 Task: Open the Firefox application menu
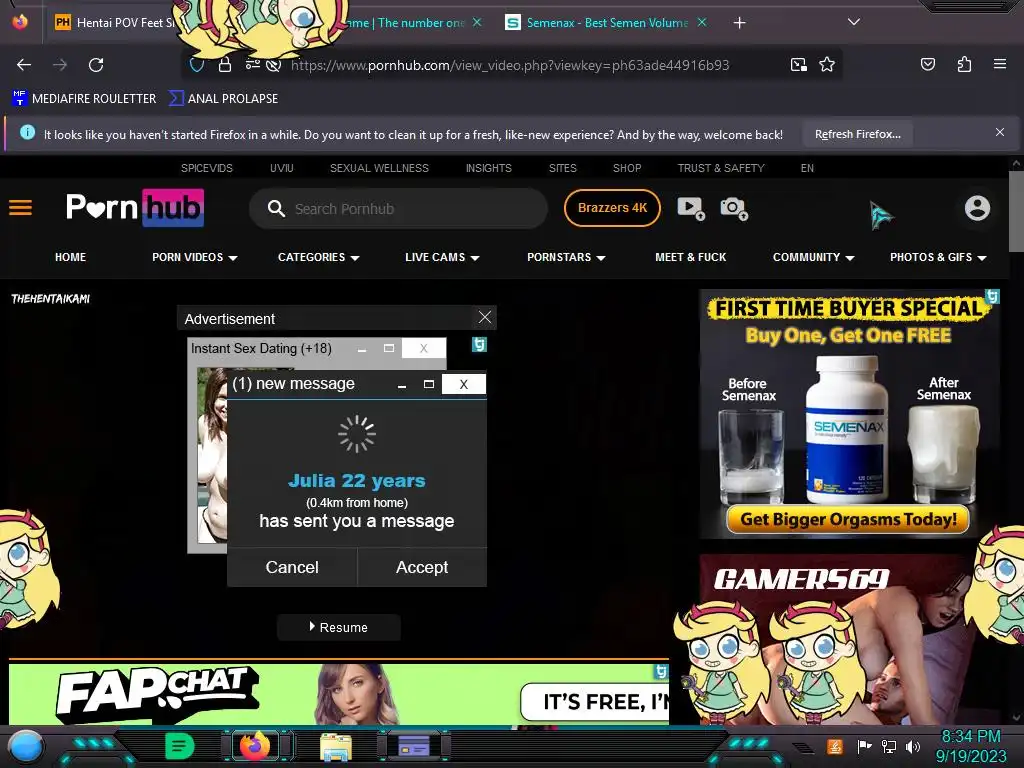click(x=999, y=64)
